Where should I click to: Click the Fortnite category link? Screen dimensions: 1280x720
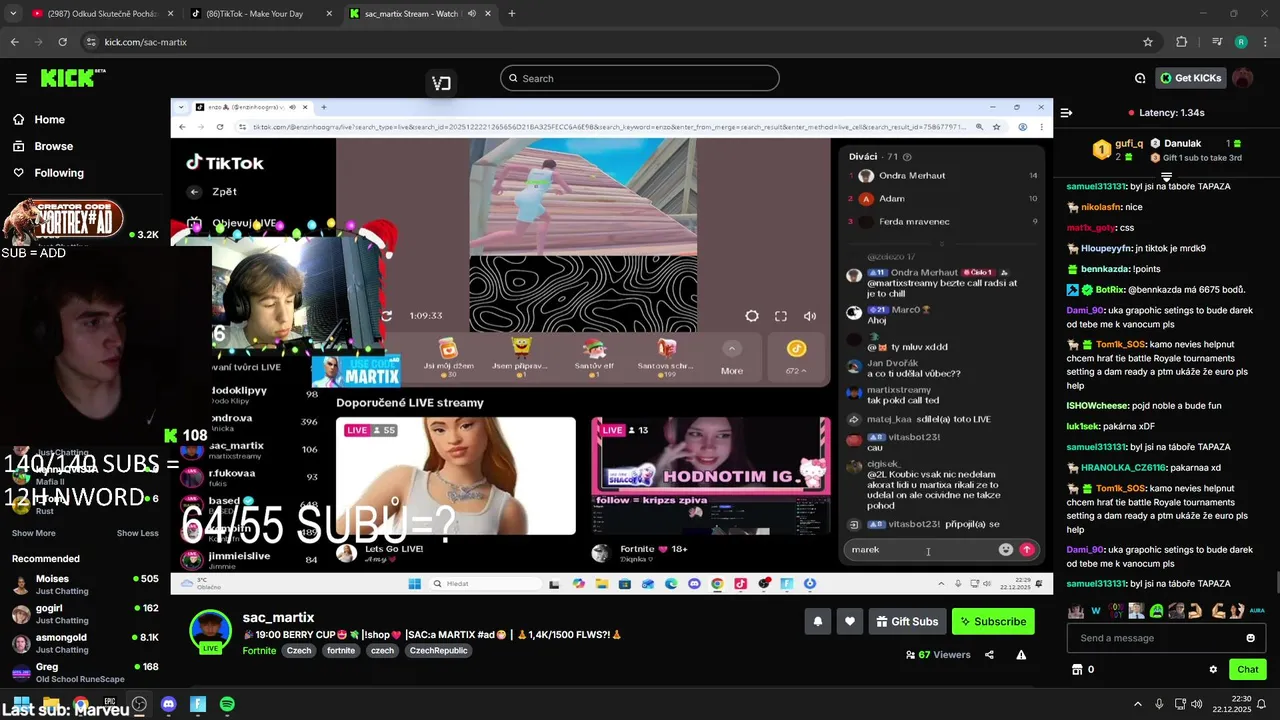(x=259, y=650)
